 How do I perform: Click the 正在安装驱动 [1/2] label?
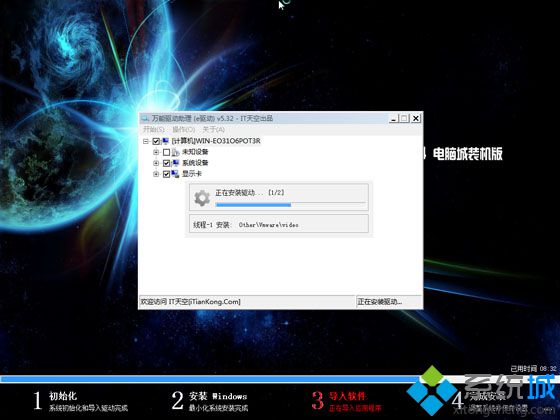coord(250,192)
